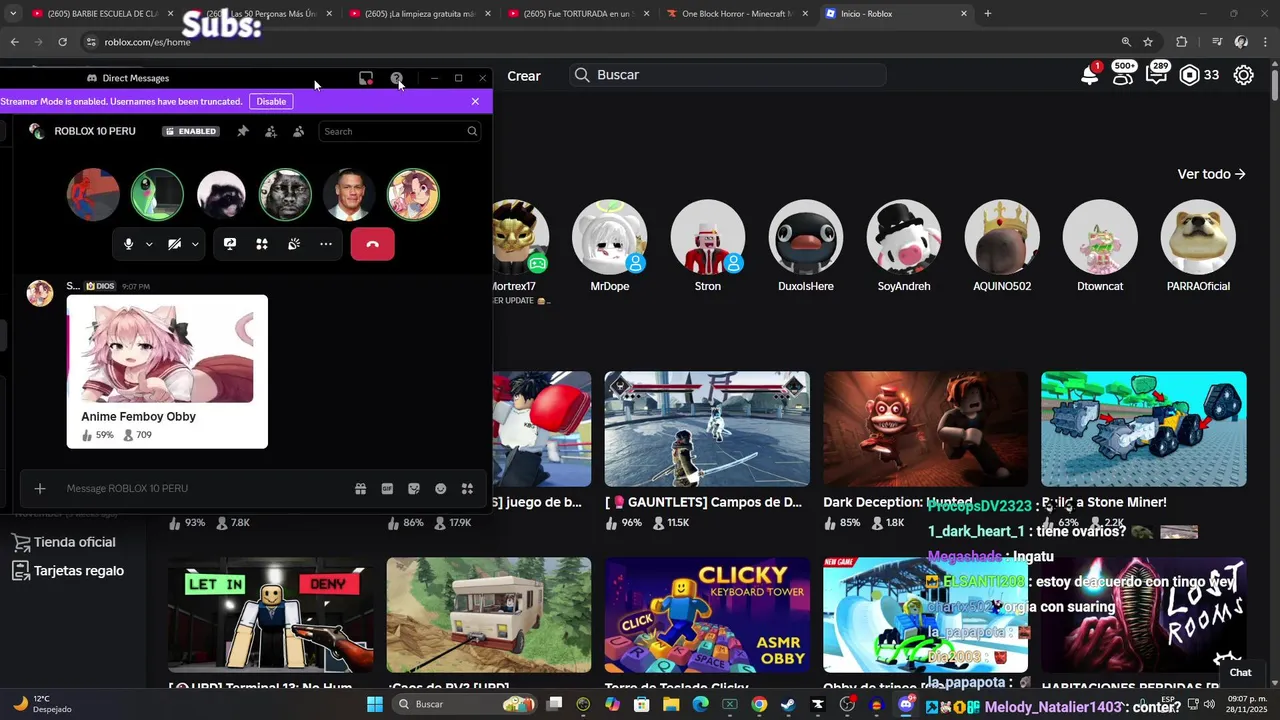The height and width of the screenshot is (720, 1280).
Task: Open friend Stron's profile
Action: click(x=707, y=246)
